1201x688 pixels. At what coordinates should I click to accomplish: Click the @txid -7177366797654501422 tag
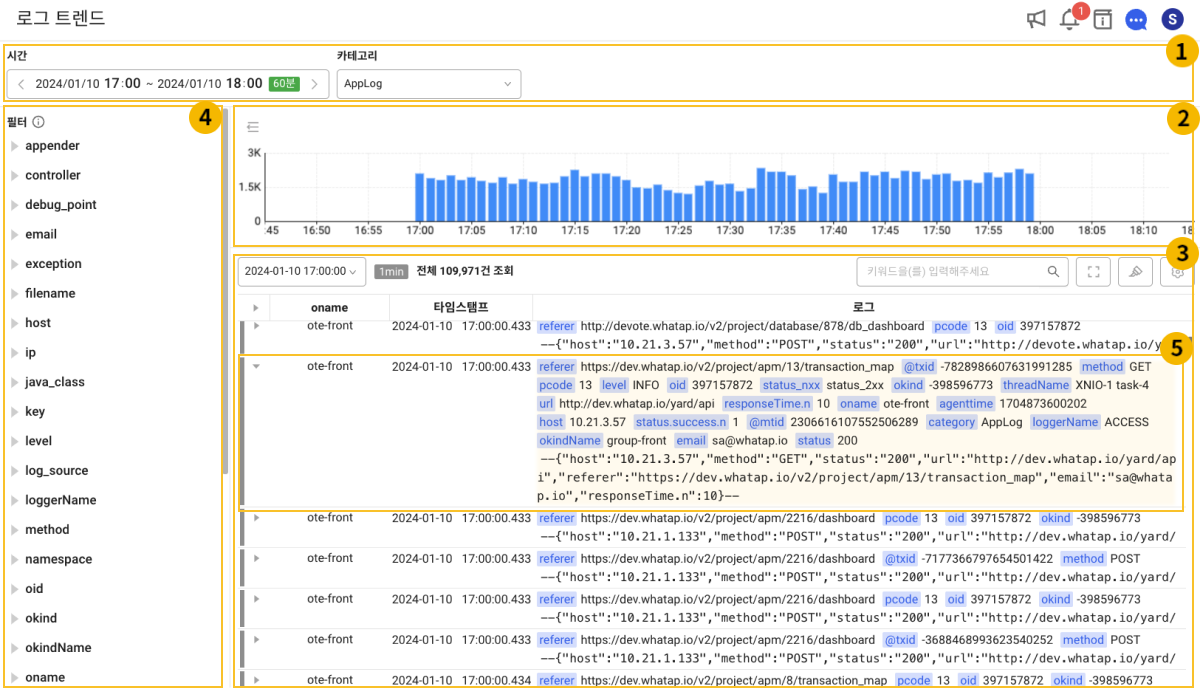900,559
